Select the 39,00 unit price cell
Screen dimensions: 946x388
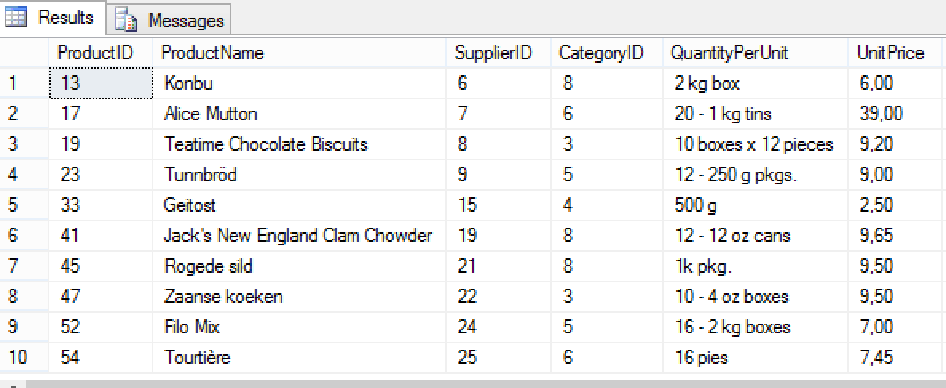[897, 113]
